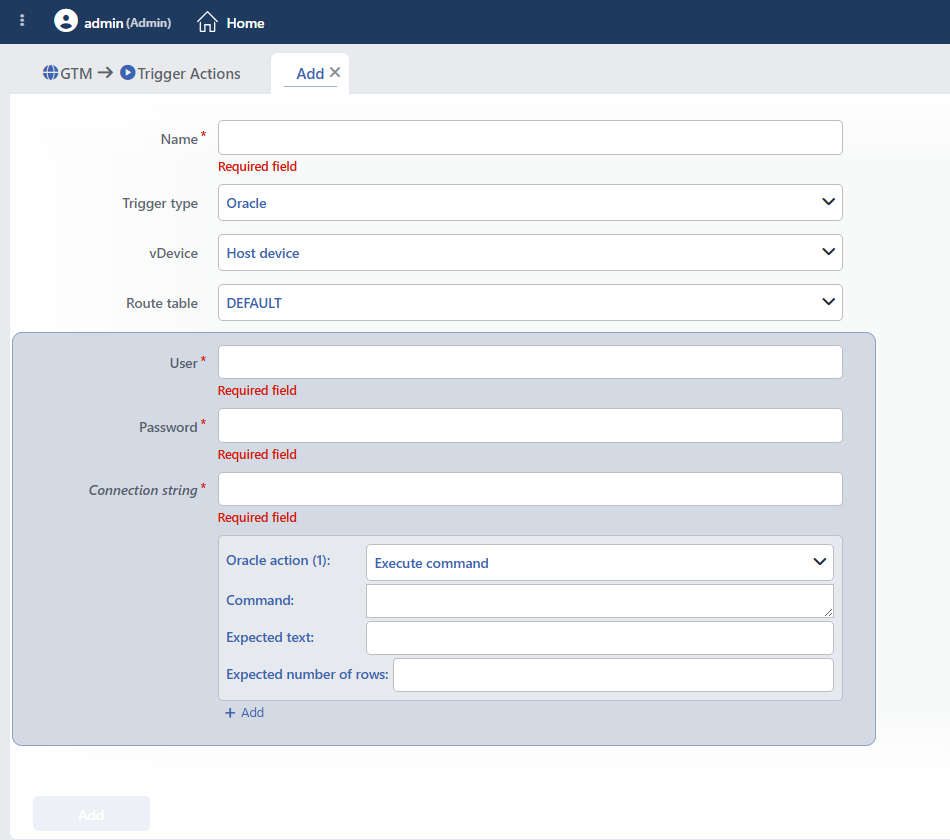Viewport: 950px width, 840px height.
Task: Click the Command text area resize handle
Action: pyautogui.click(x=828, y=613)
